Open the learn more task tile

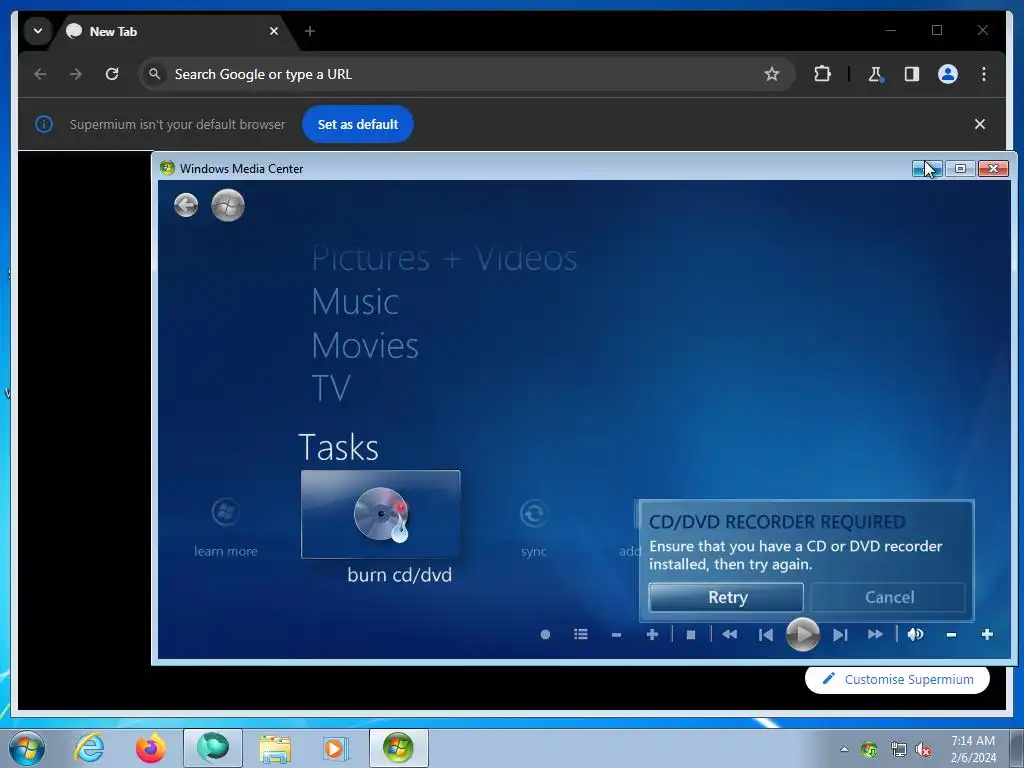coord(225,528)
